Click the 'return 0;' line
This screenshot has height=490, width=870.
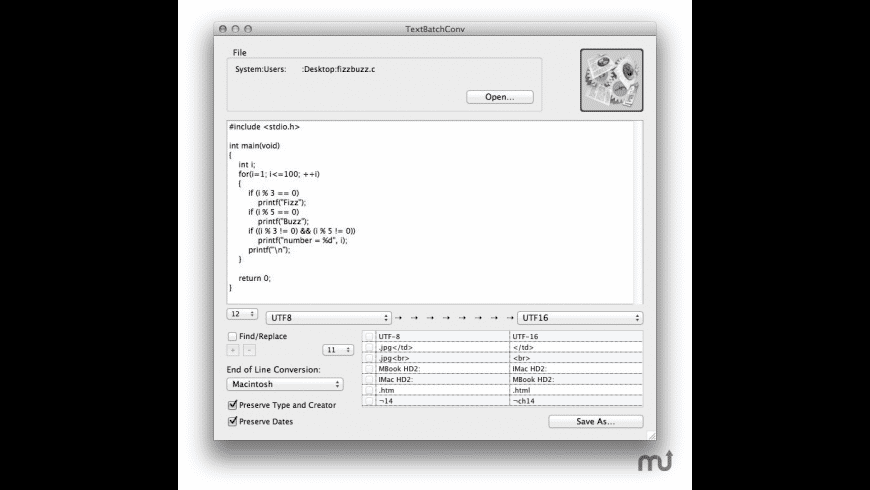(255, 279)
